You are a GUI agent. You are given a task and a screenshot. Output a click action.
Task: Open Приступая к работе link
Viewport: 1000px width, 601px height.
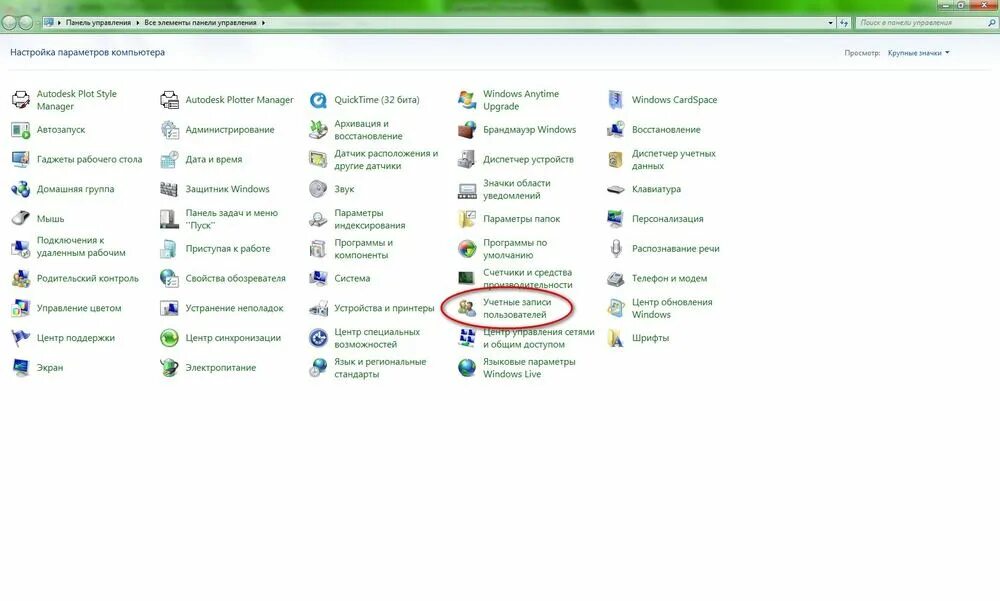228,248
